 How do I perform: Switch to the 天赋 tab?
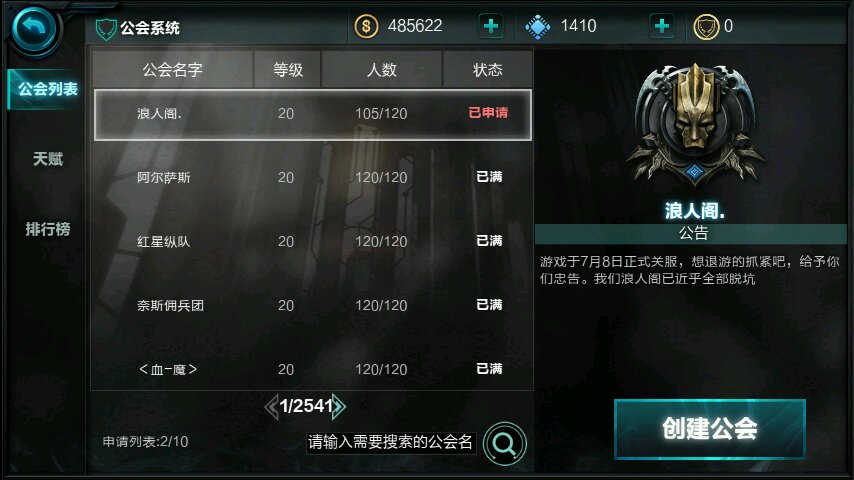tap(47, 159)
